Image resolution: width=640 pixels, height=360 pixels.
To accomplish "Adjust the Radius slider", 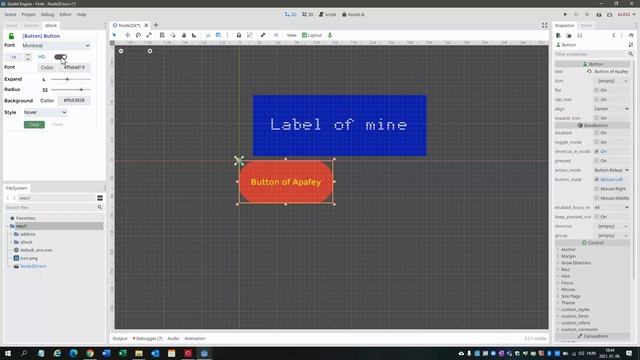I will point(71,89).
